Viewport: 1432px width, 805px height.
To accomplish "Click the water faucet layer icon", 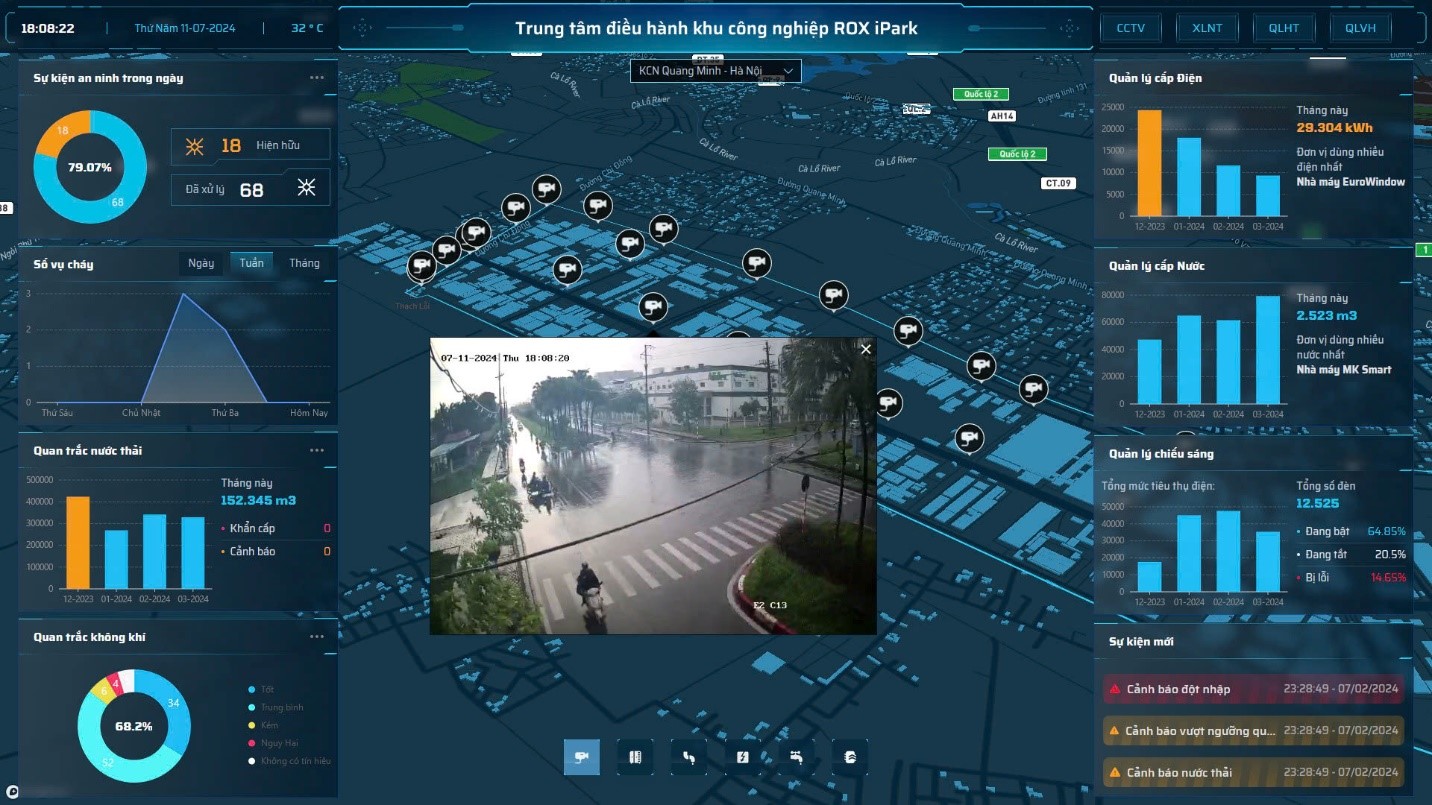I will (x=796, y=757).
